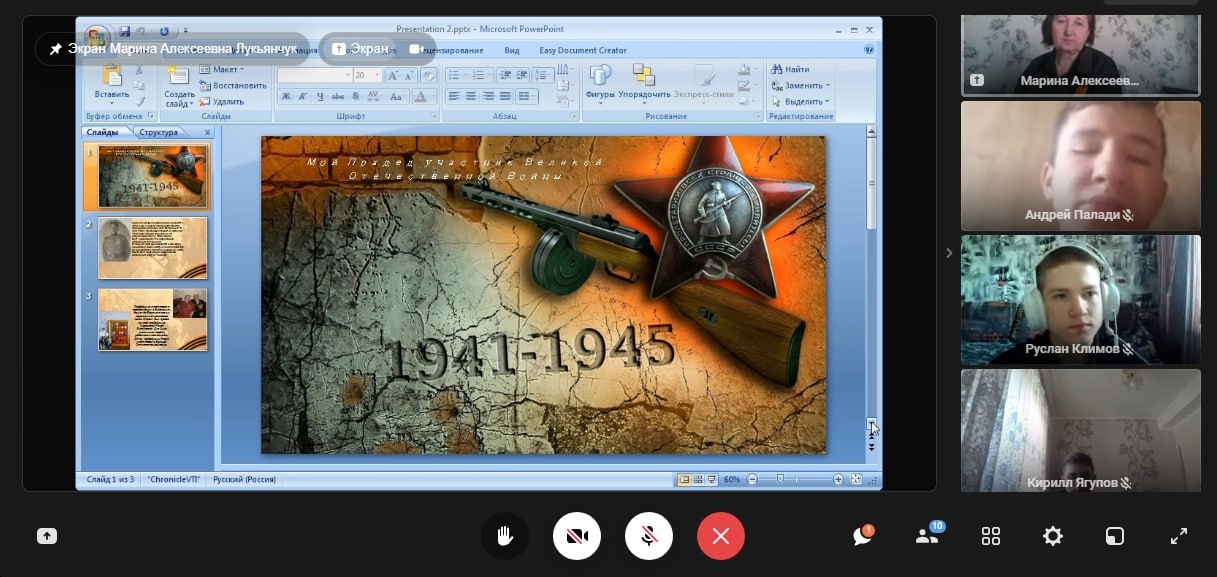1217x577 pixels.
Task: End the video call with the red button
Action: pyautogui.click(x=721, y=536)
